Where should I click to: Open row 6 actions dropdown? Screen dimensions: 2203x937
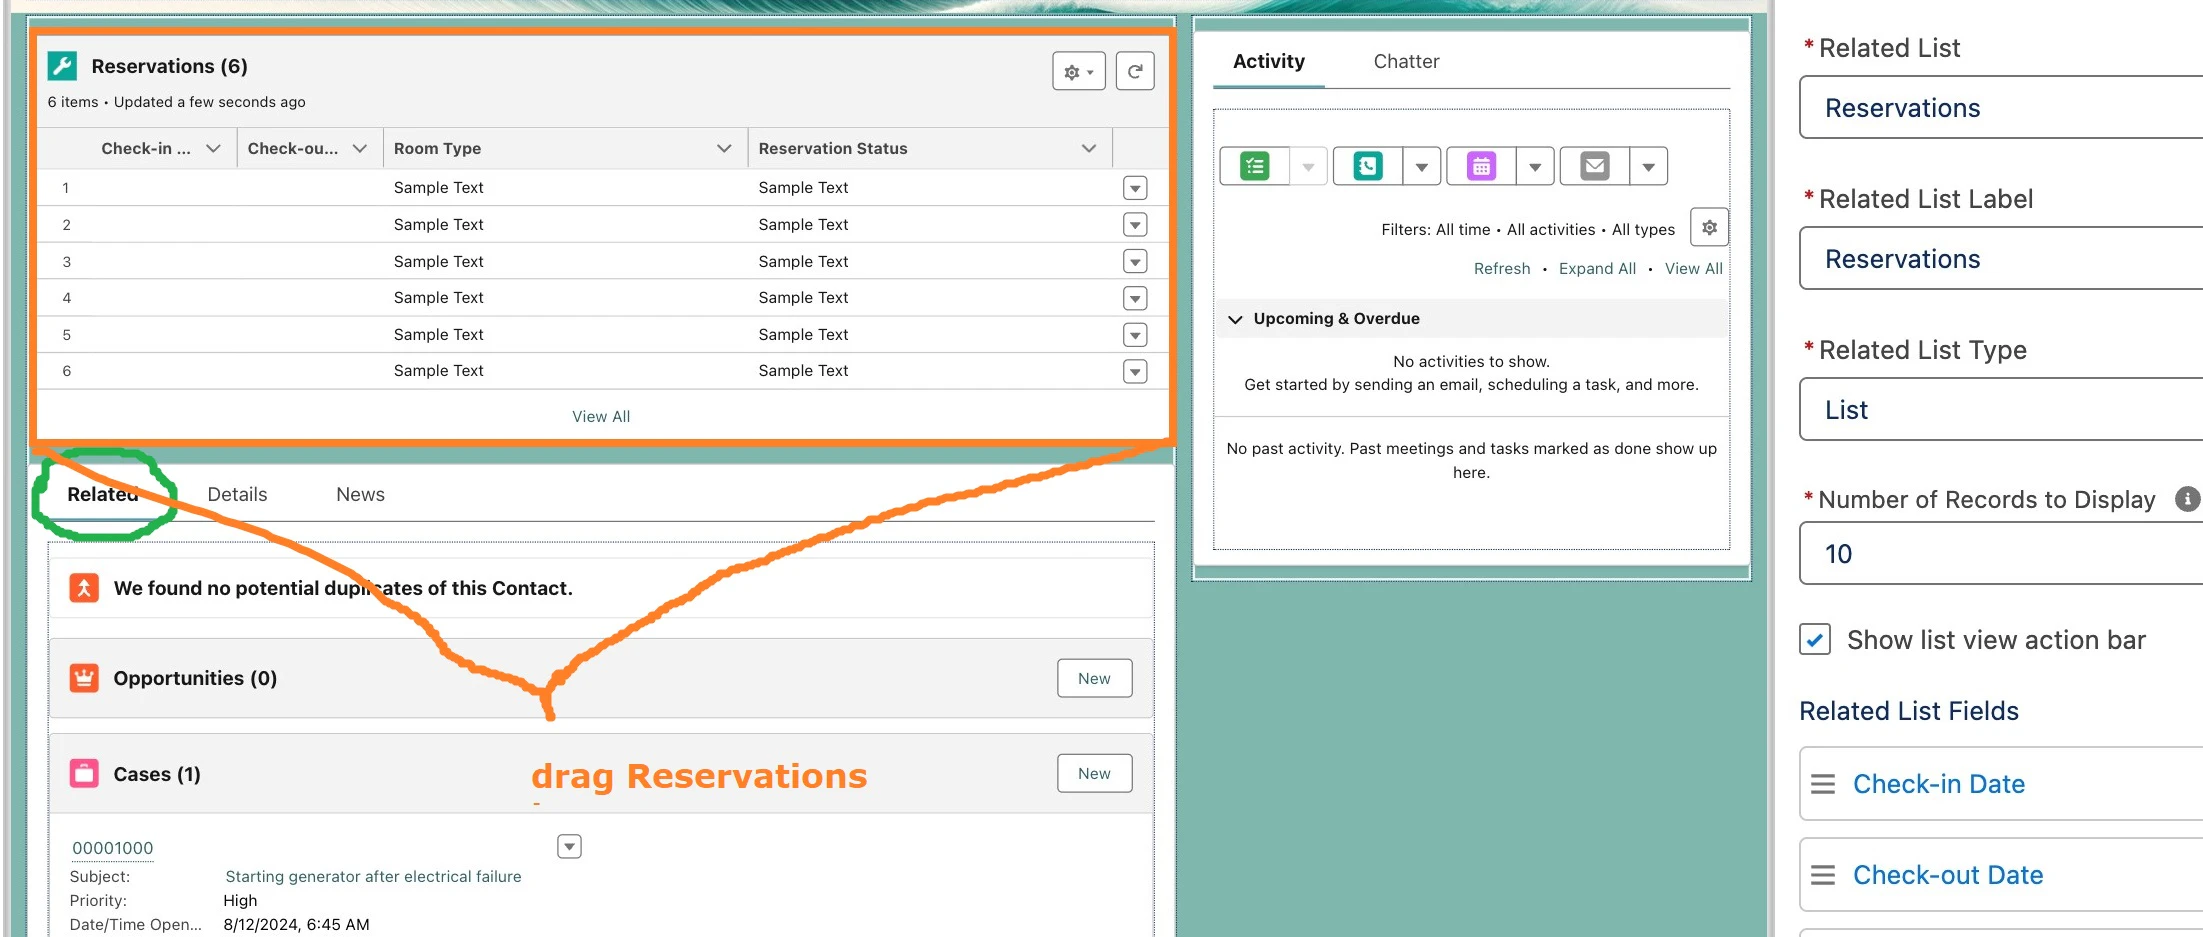[1135, 372]
